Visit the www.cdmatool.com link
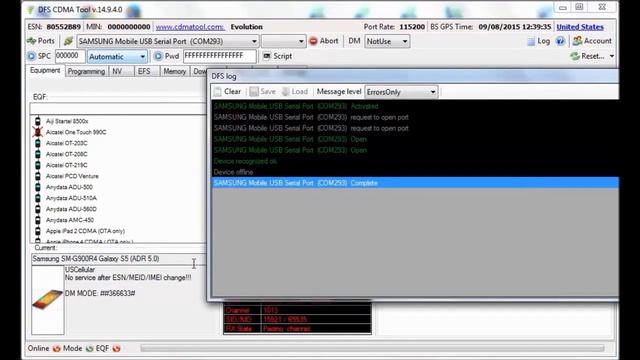Image resolution: width=640 pixels, height=360 pixels. tap(190, 27)
